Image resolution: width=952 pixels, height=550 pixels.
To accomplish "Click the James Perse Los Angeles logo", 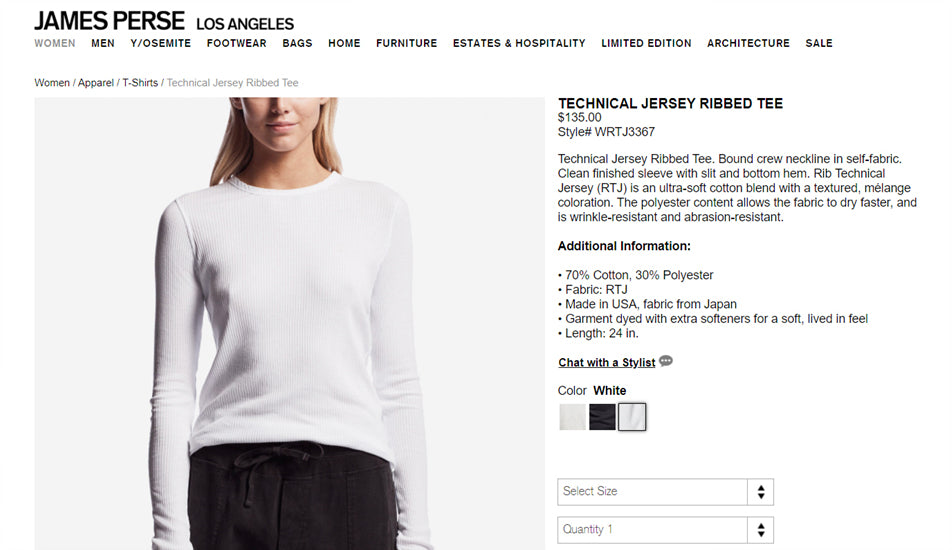I will click(x=164, y=21).
